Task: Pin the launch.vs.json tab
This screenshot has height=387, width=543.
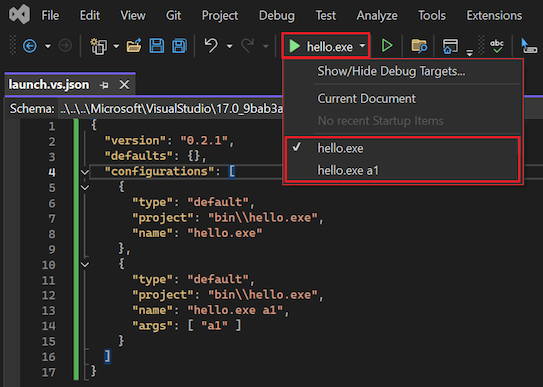Action: click(x=104, y=85)
